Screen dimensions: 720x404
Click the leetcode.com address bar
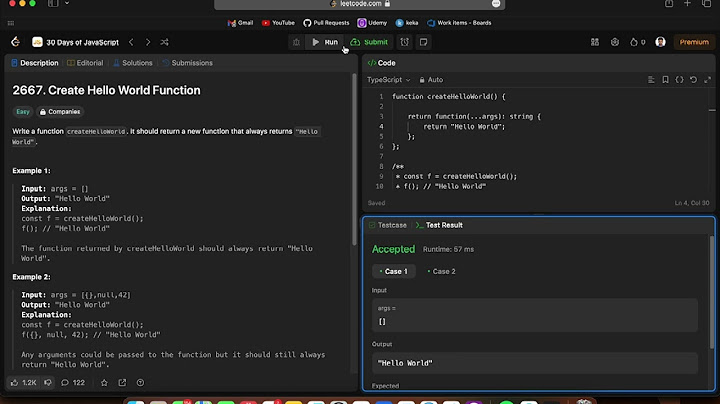pos(360,4)
